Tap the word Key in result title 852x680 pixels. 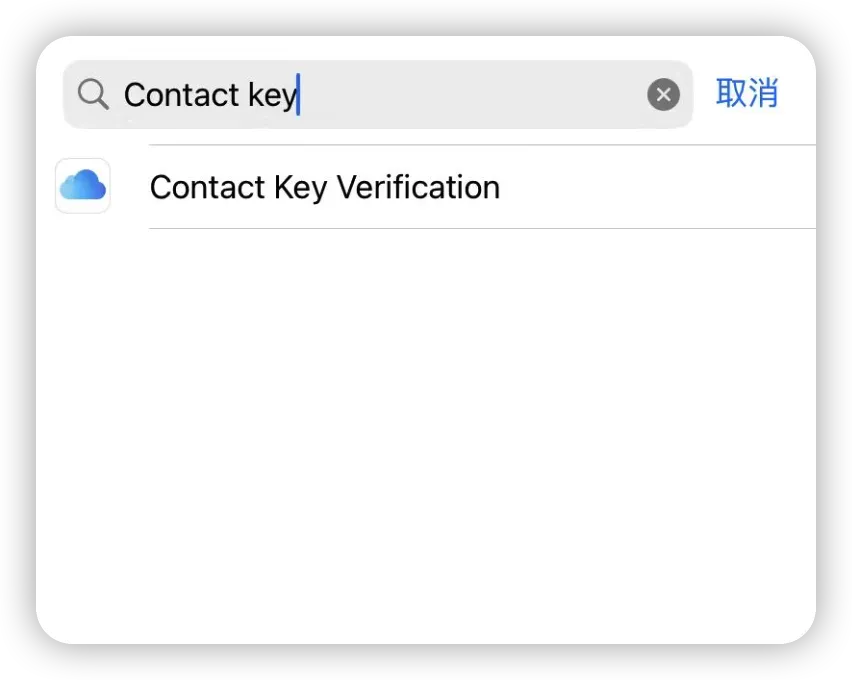(x=300, y=188)
